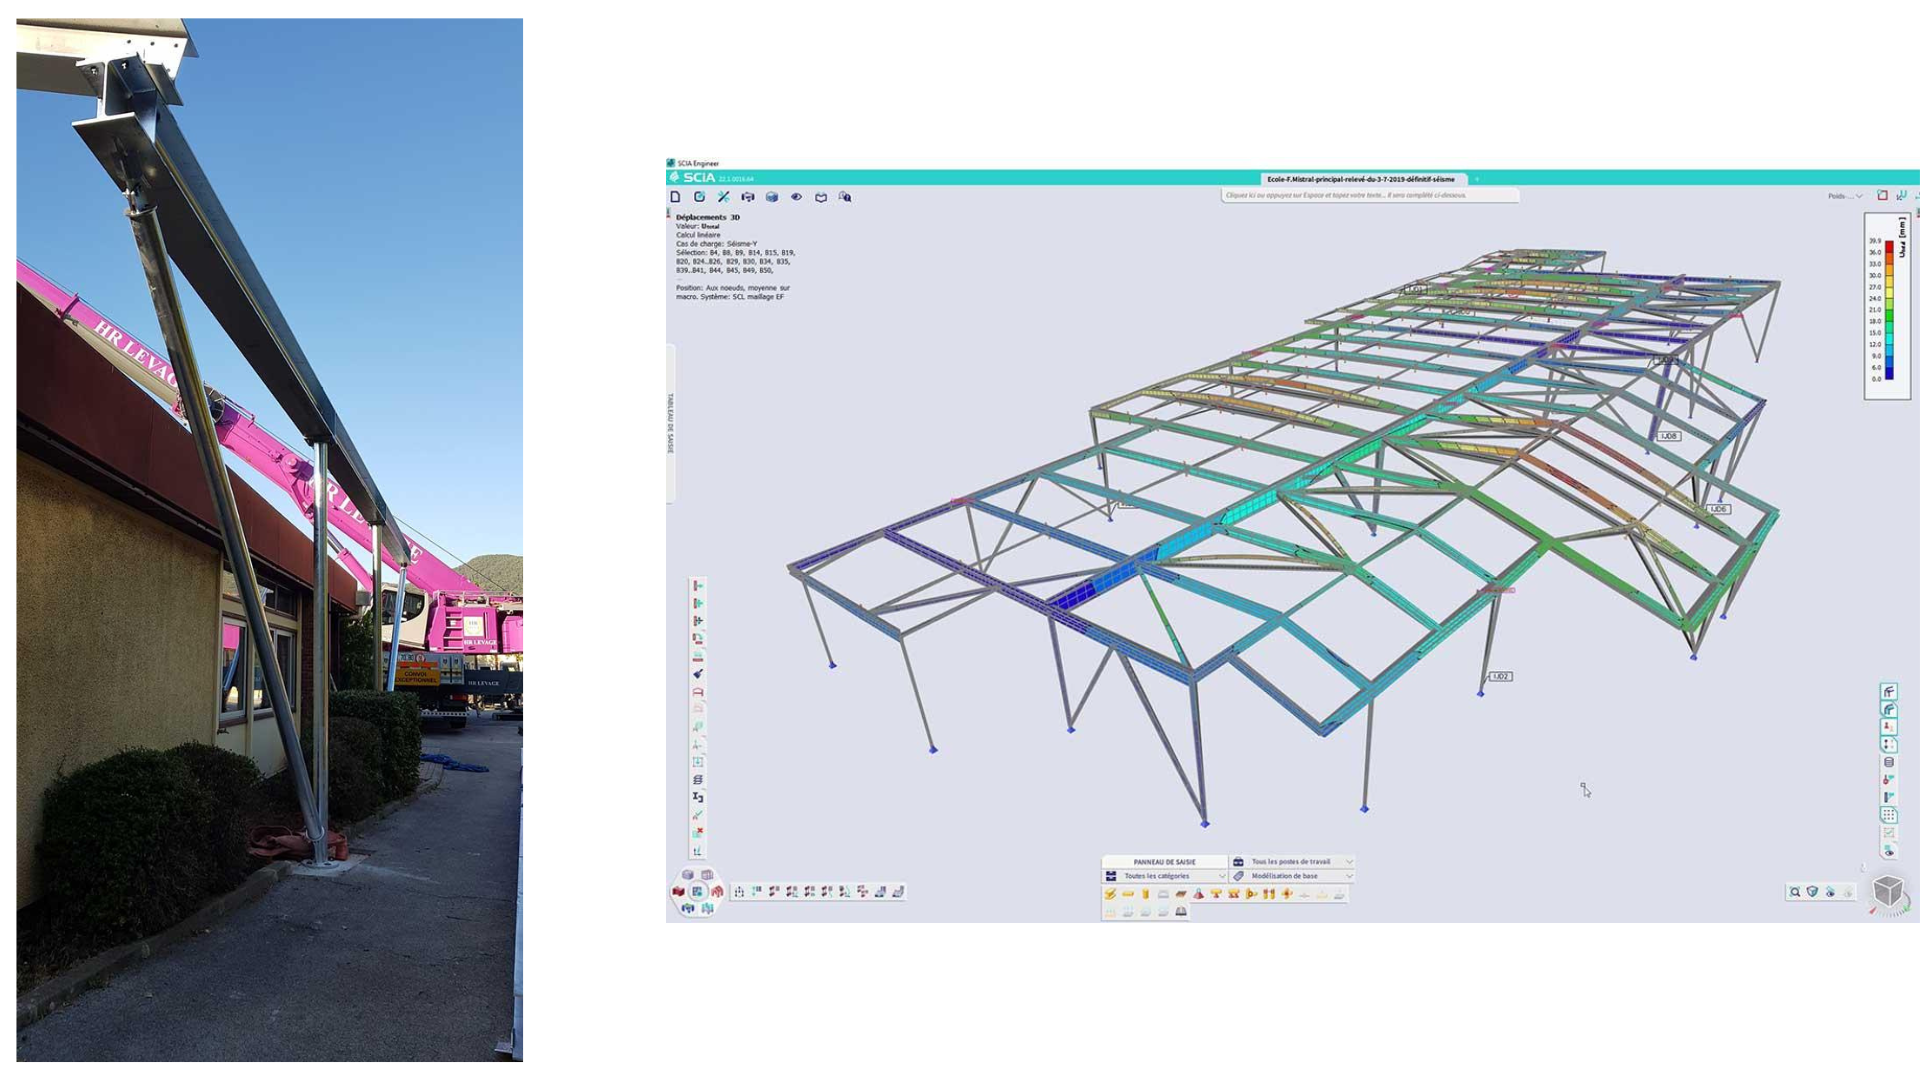Click the New project icon

(676, 197)
